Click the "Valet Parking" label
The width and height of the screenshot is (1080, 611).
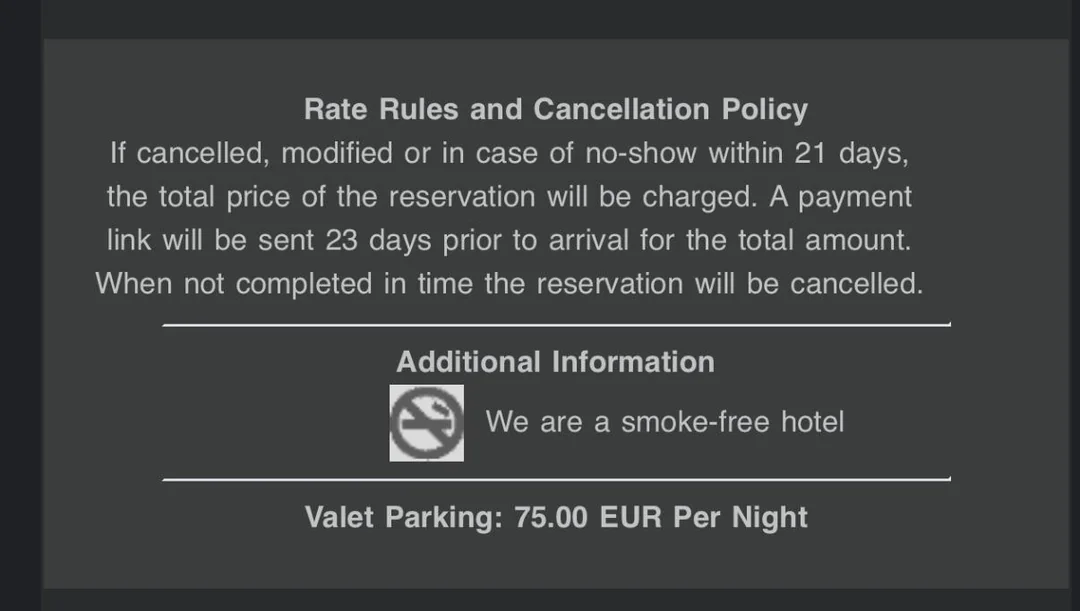coord(398,518)
